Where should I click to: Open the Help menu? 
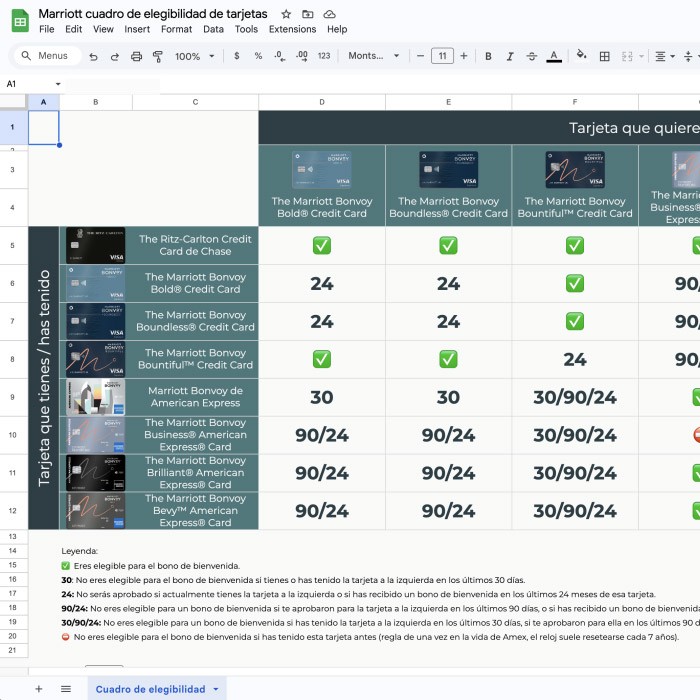point(337,29)
